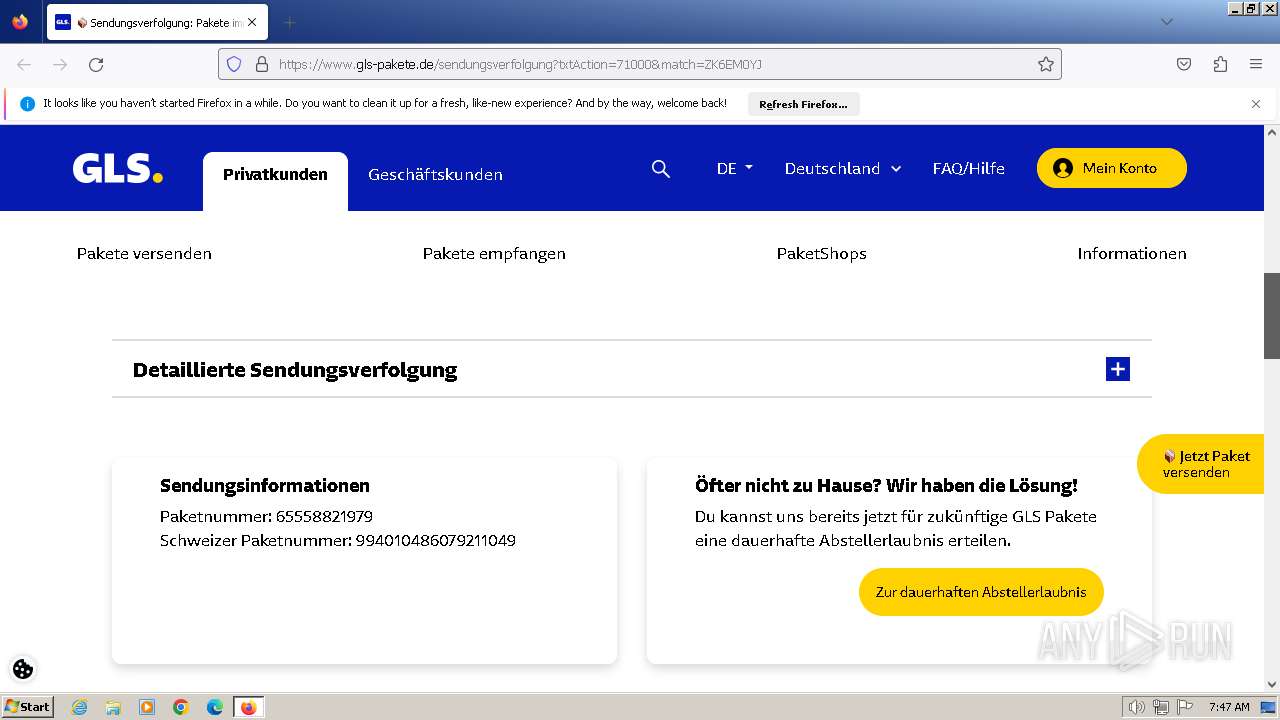This screenshot has height=720, width=1280.
Task: Click the browser reload icon
Action: [x=96, y=64]
